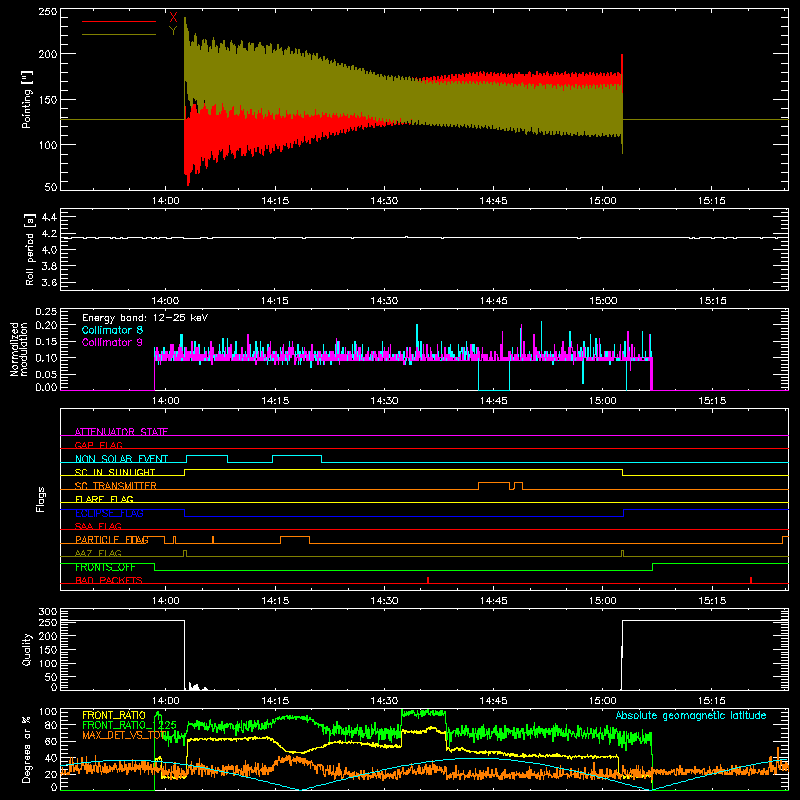
Task: Select the 'Energy band: 12-25 keV' label
Action: point(145,318)
